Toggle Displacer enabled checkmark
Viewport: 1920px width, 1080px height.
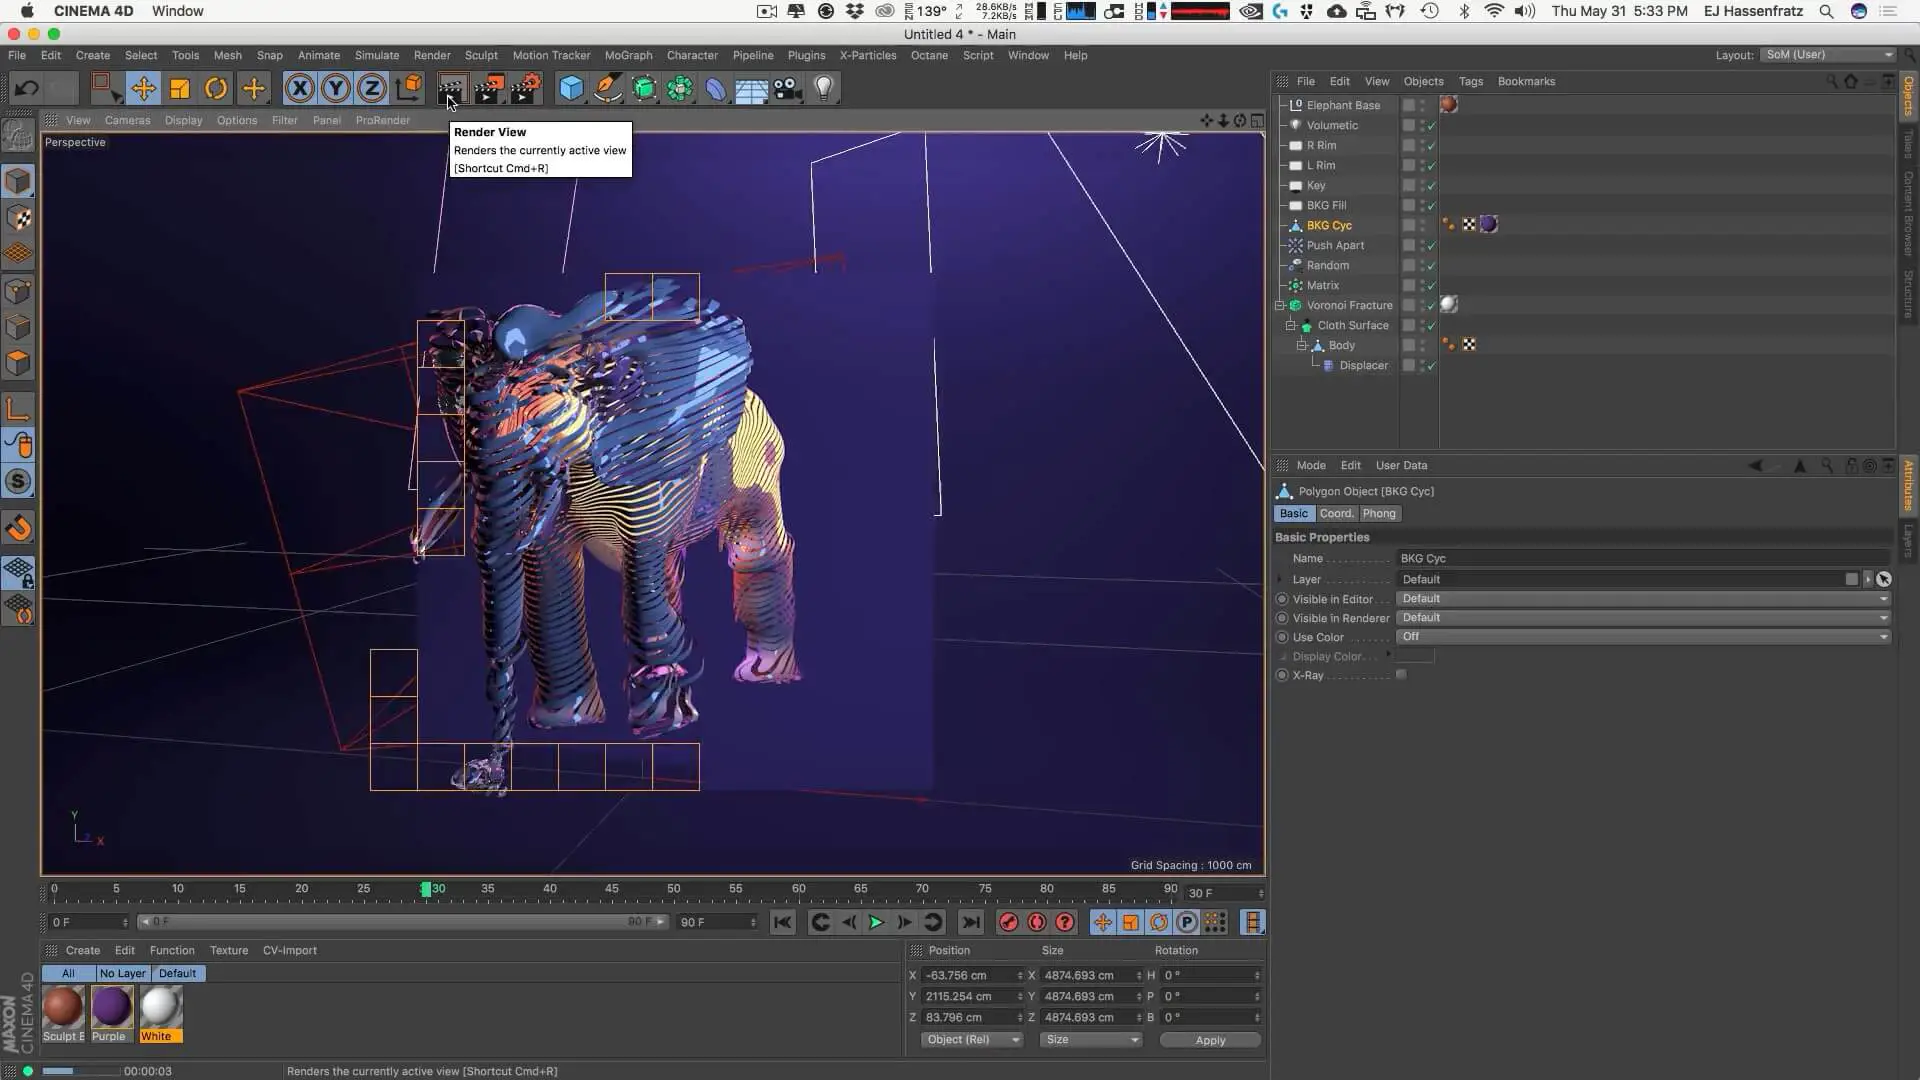coord(1432,365)
